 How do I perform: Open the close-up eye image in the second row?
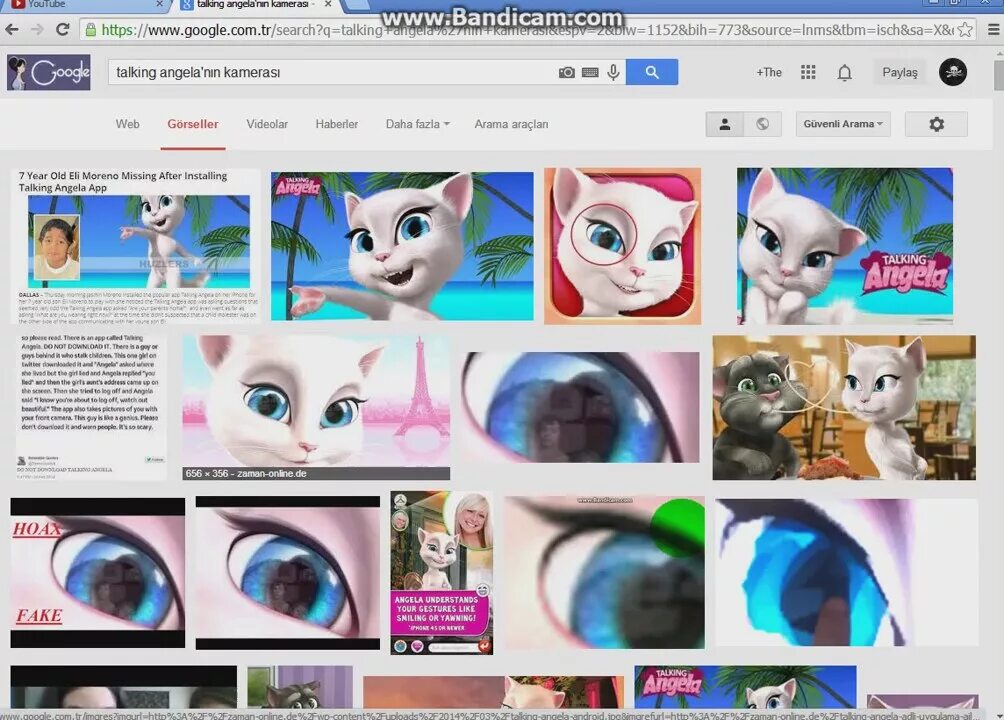click(580, 407)
